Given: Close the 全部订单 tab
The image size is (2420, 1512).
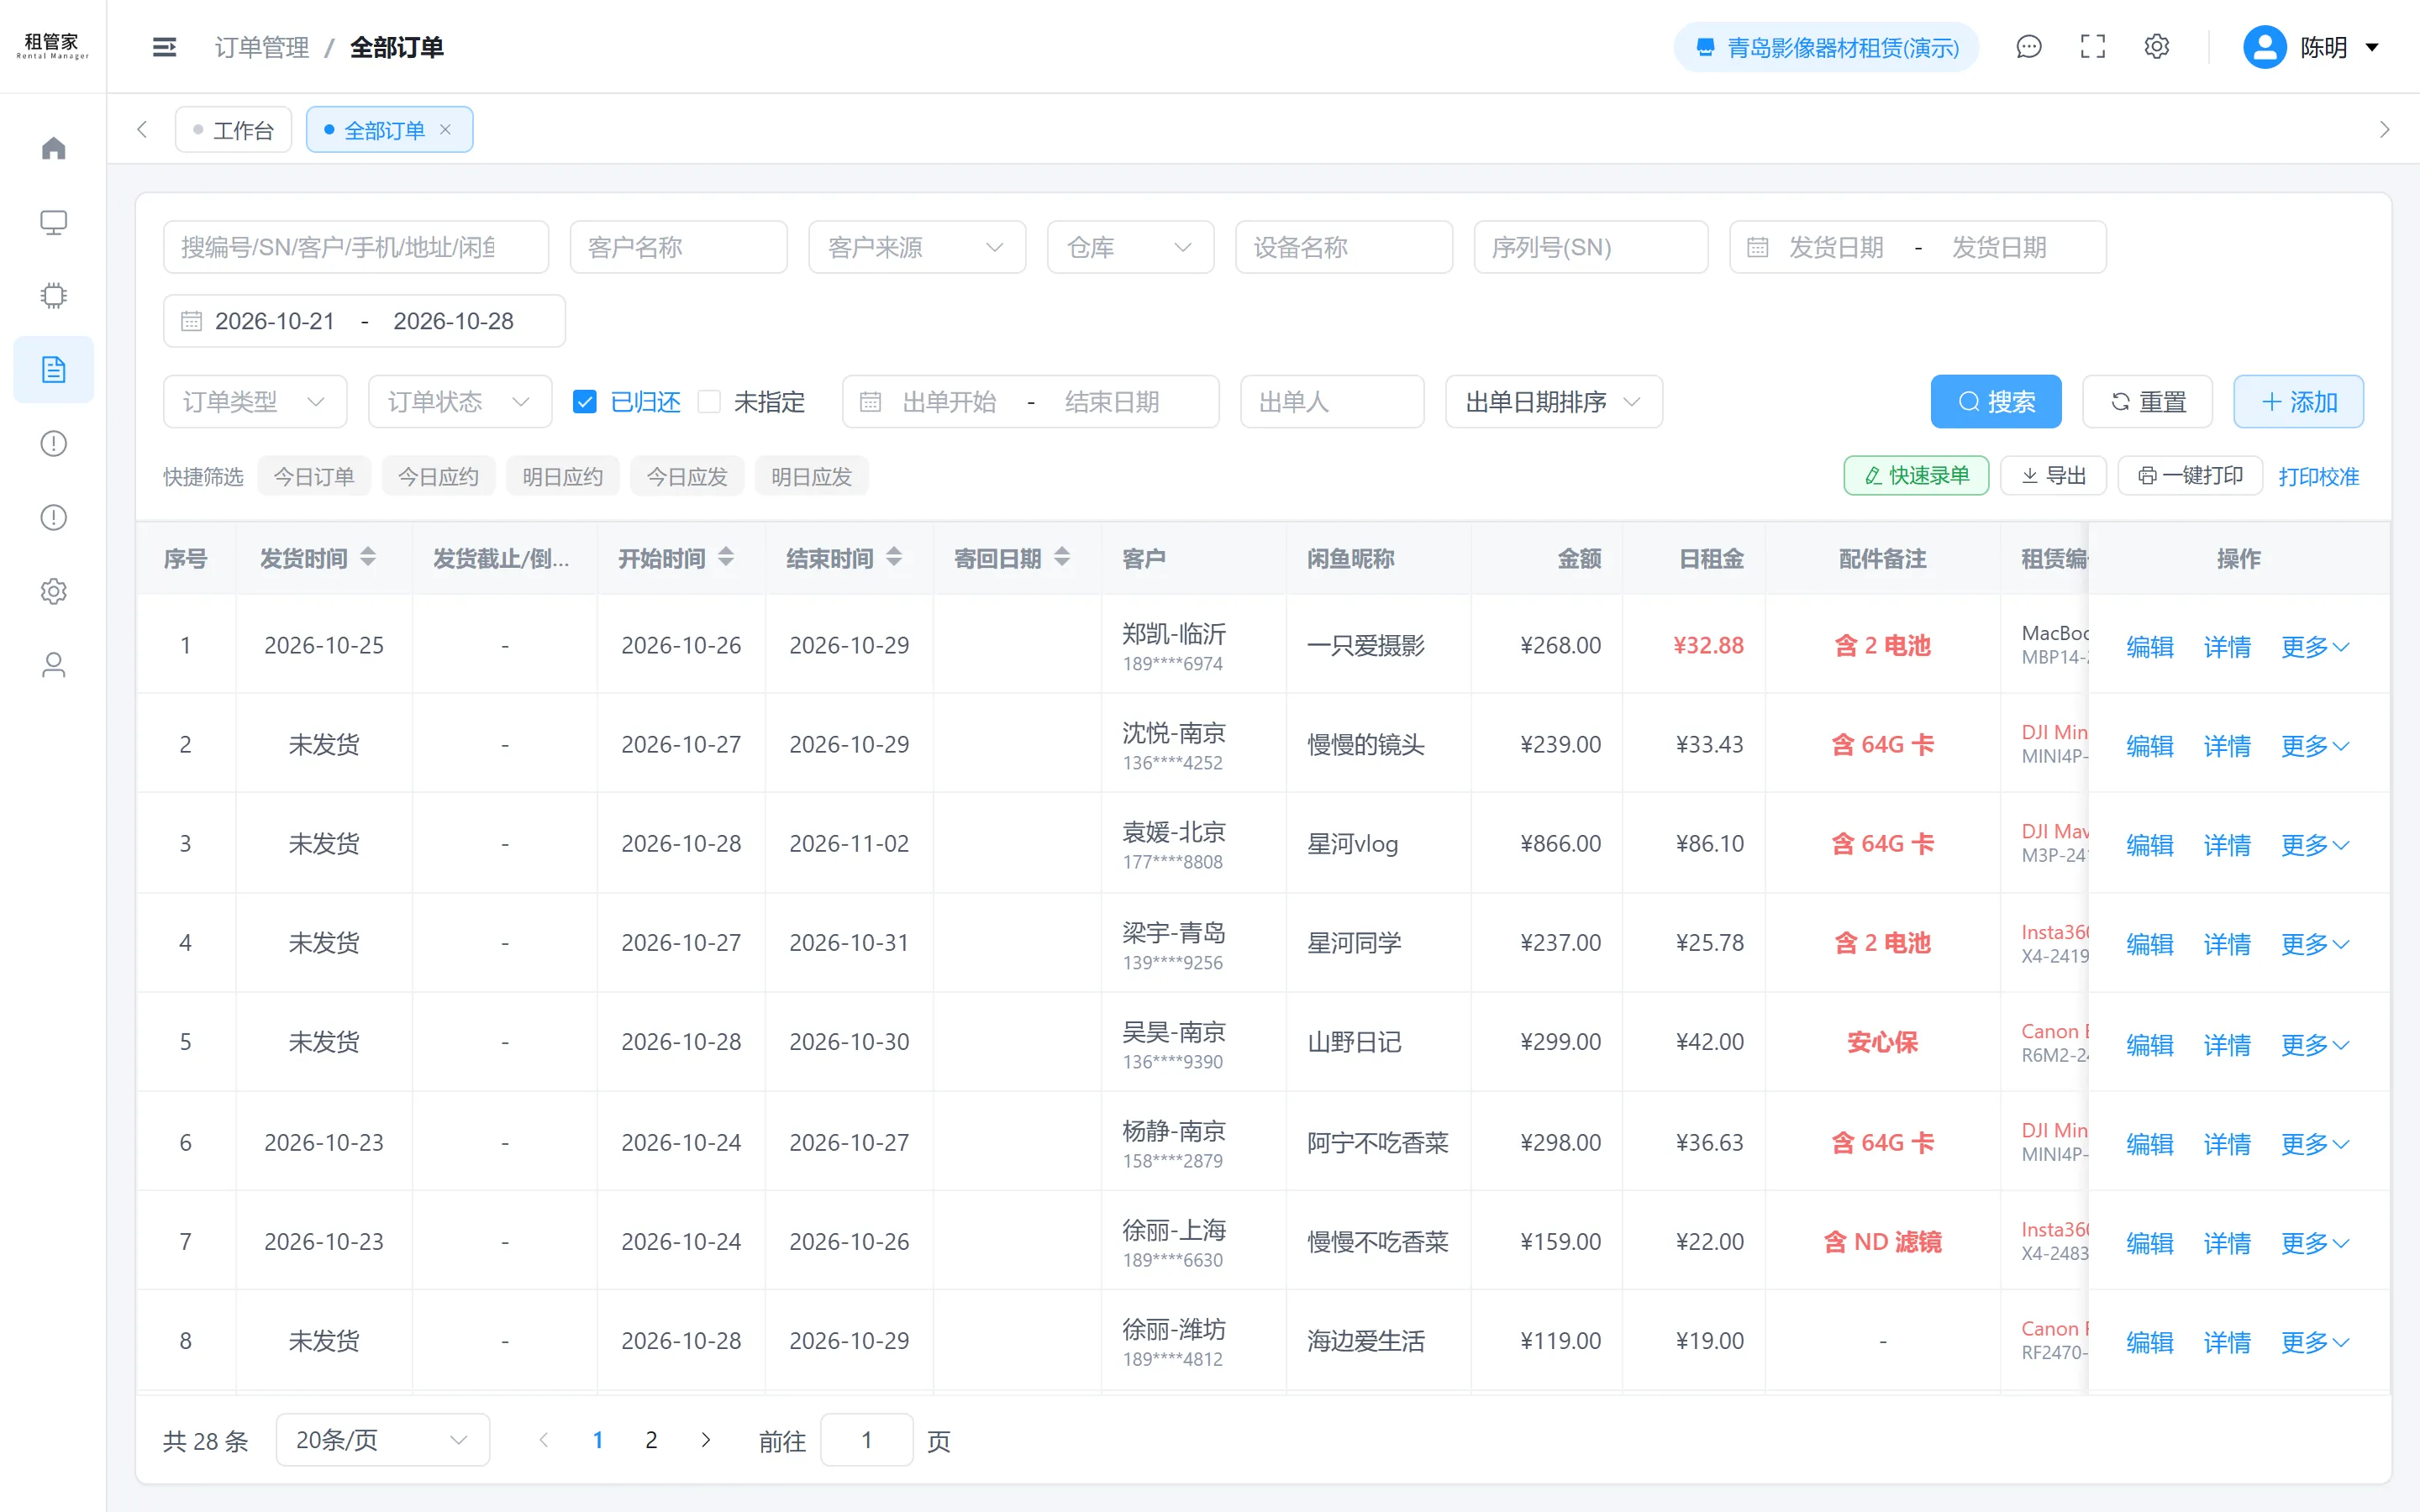Looking at the screenshot, I should pos(446,130).
